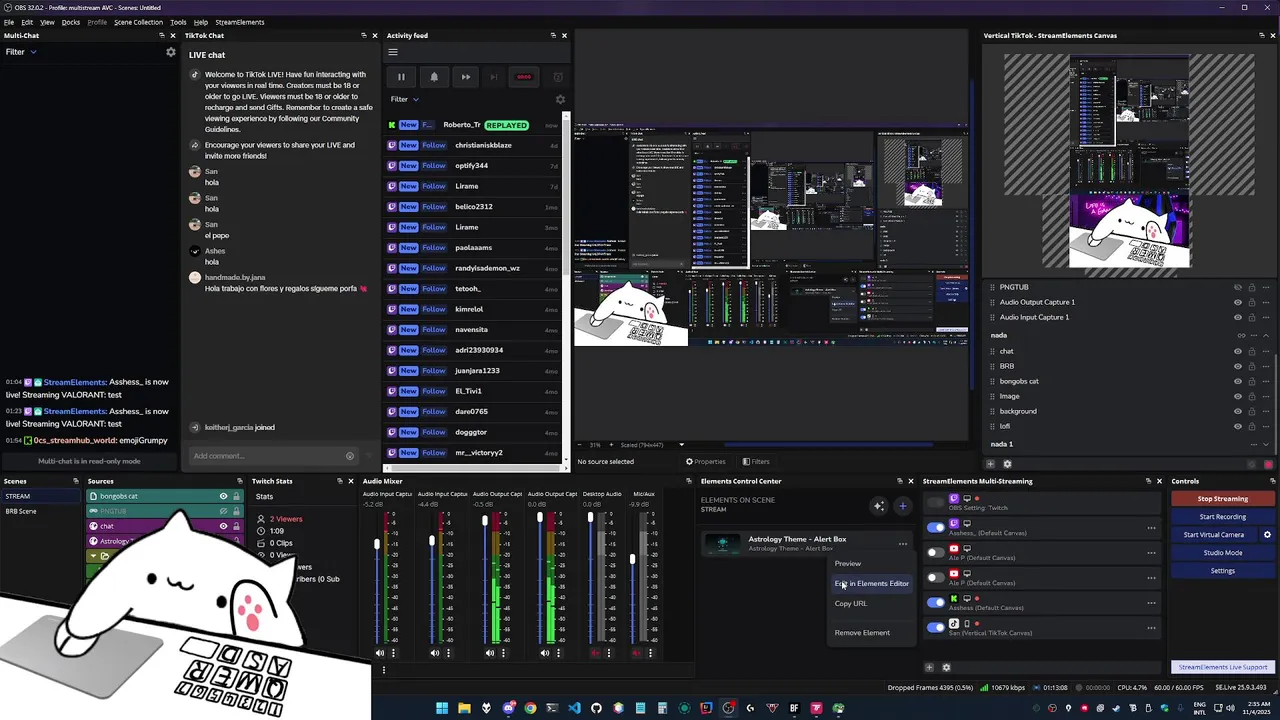Viewport: 1280px width, 720px height.
Task: Open OBS Settings from Controls
Action: pyautogui.click(x=1222, y=571)
